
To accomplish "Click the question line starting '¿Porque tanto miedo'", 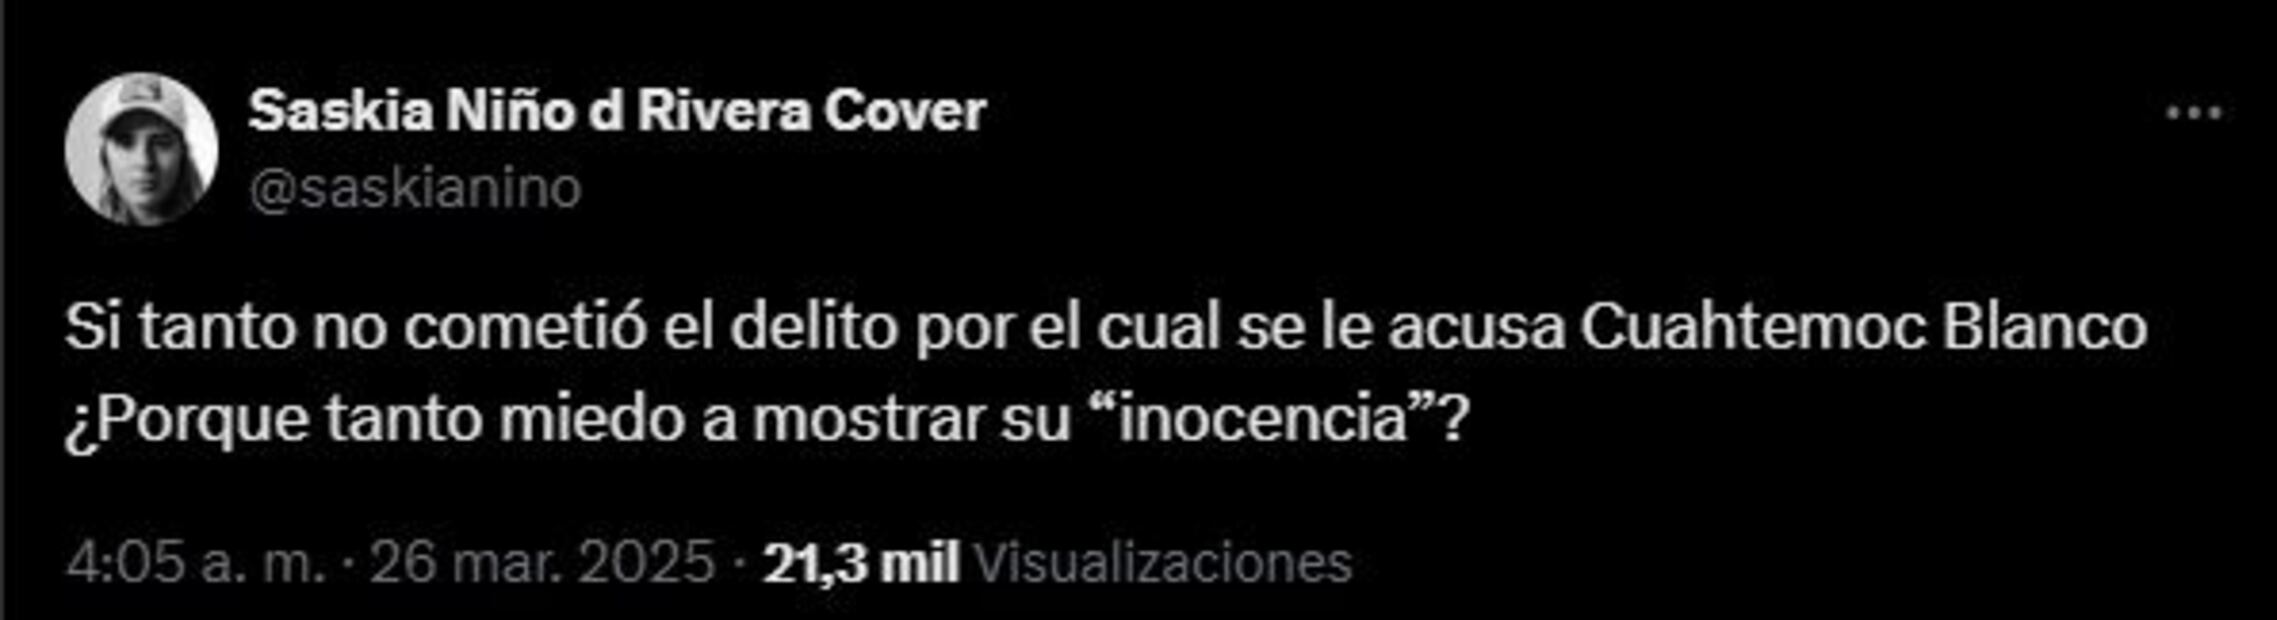I will tap(767, 422).
